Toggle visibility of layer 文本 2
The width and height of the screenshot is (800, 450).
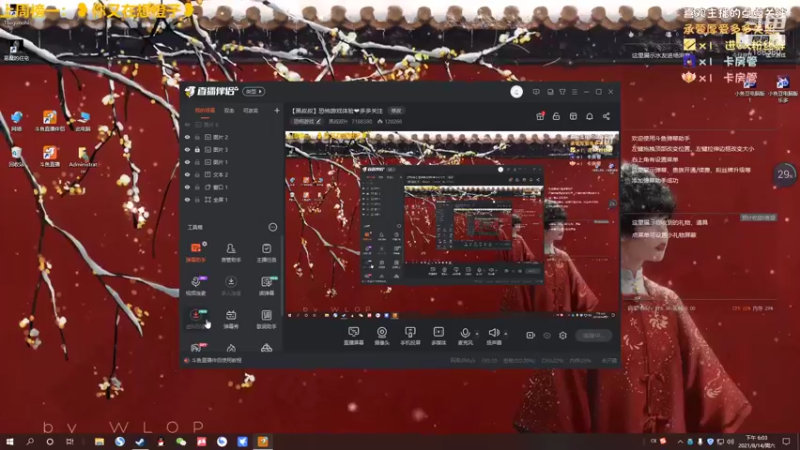[187, 174]
